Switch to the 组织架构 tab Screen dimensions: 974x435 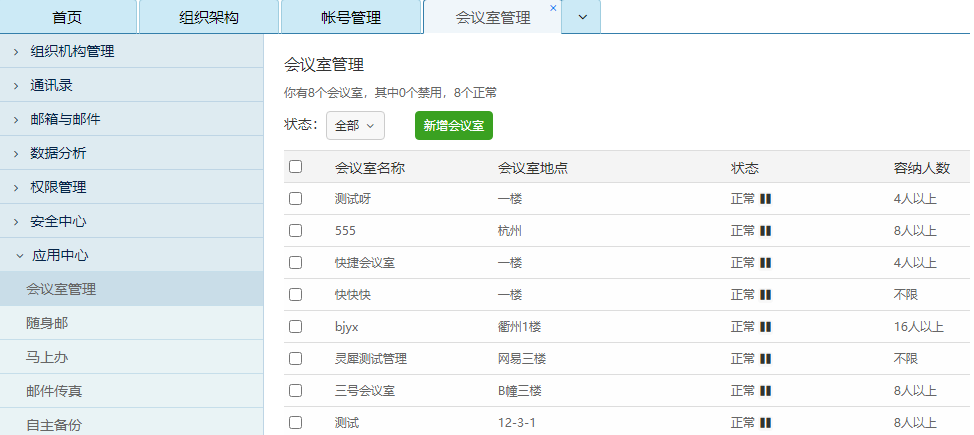pos(208,18)
